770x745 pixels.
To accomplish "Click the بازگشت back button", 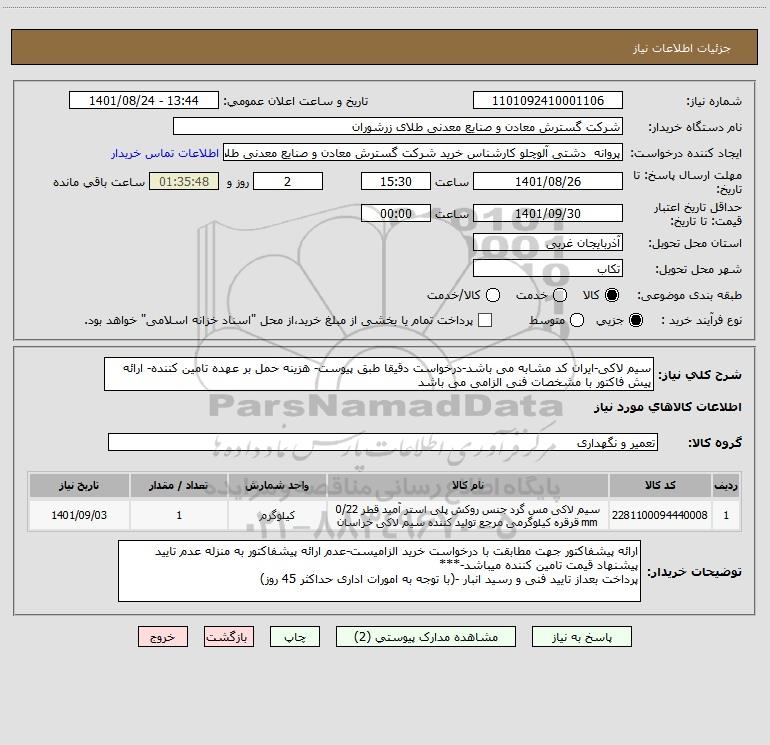I will 229,637.
